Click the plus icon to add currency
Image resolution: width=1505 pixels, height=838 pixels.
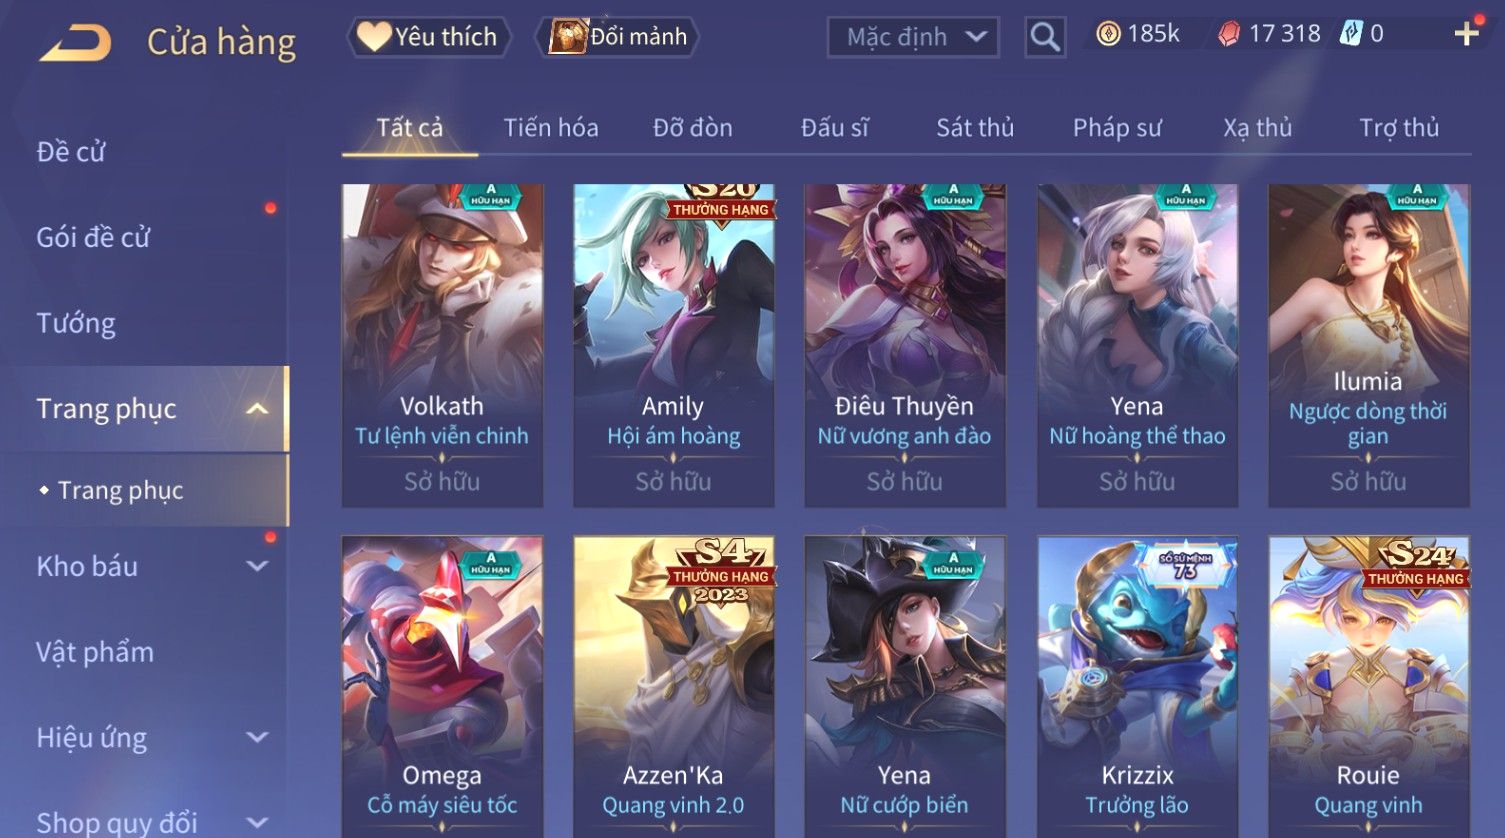(x=1466, y=35)
